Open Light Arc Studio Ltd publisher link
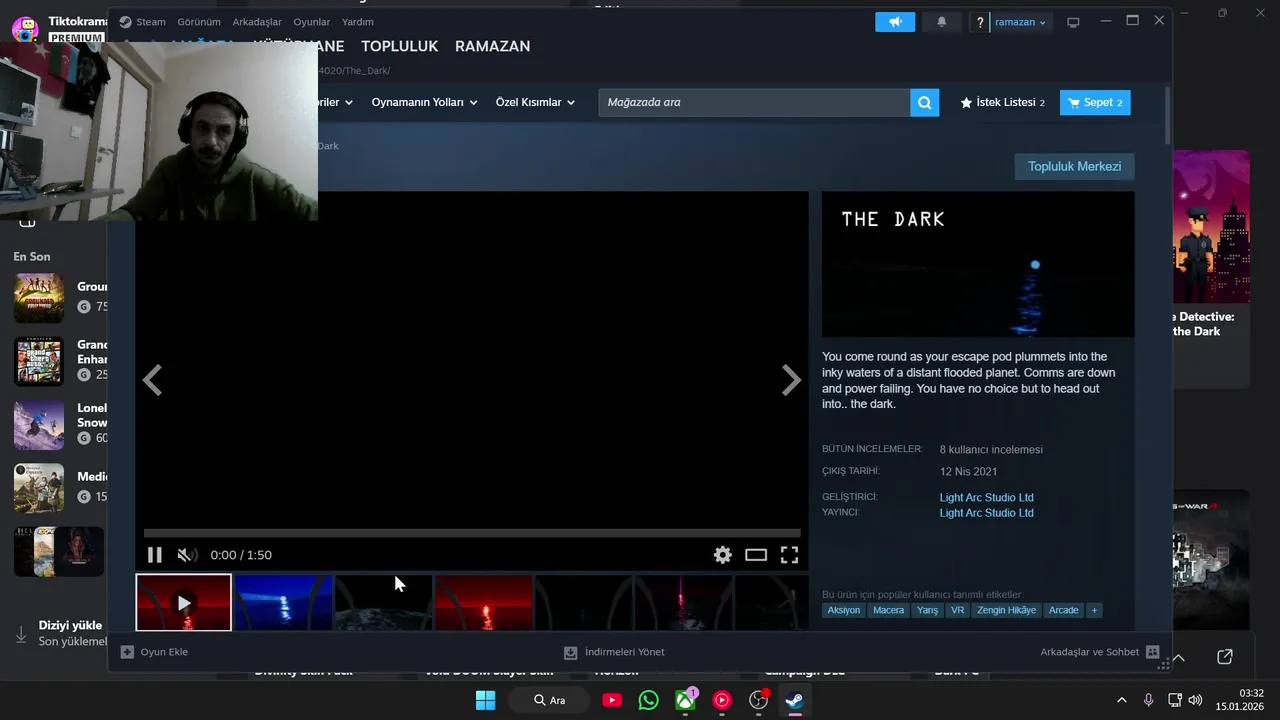Screen dimensions: 1280x720 (x=986, y=513)
